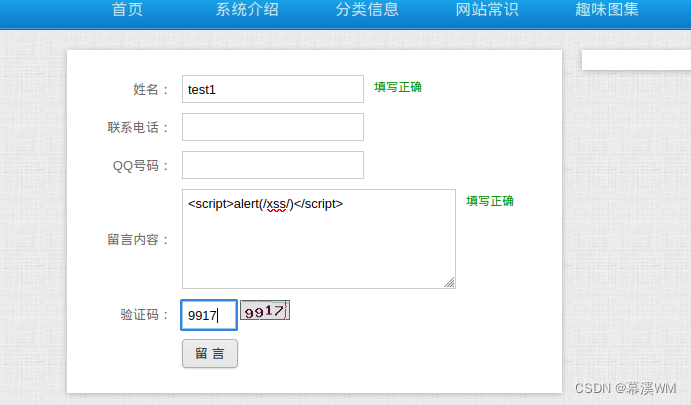Click the 验证码： field label
Screen dimensions: 691x405
(x=145, y=315)
